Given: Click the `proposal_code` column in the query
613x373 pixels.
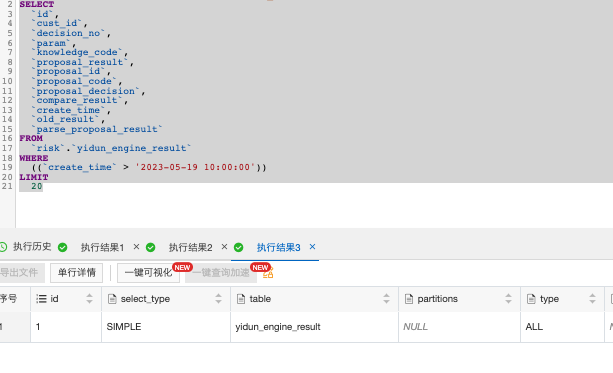Looking at the screenshot, I should click(x=74, y=81).
